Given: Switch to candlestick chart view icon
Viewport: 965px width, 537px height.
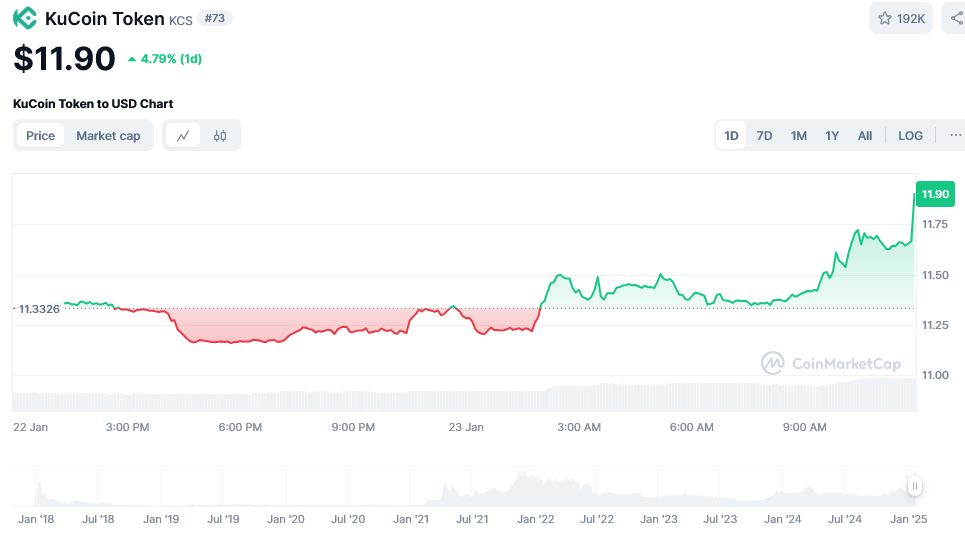Looking at the screenshot, I should point(220,136).
